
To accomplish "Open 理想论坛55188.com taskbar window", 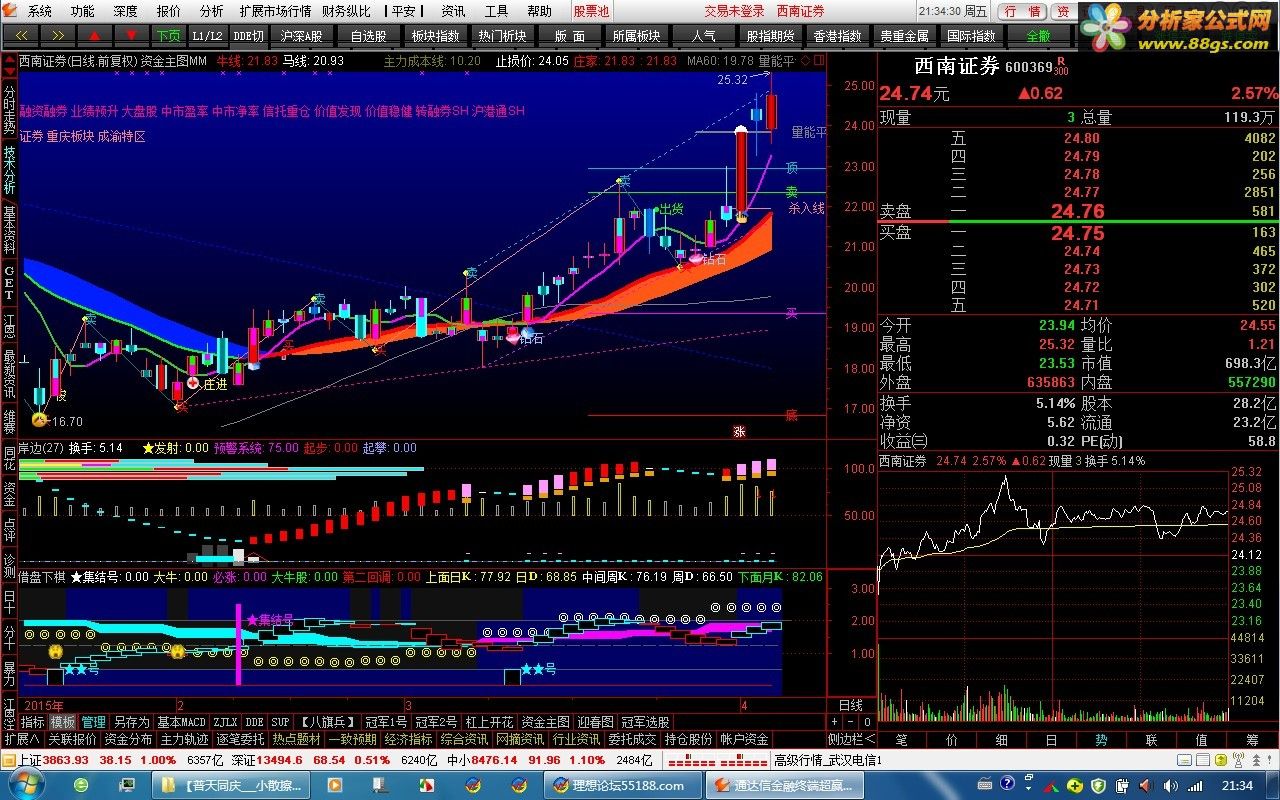I will [621, 785].
